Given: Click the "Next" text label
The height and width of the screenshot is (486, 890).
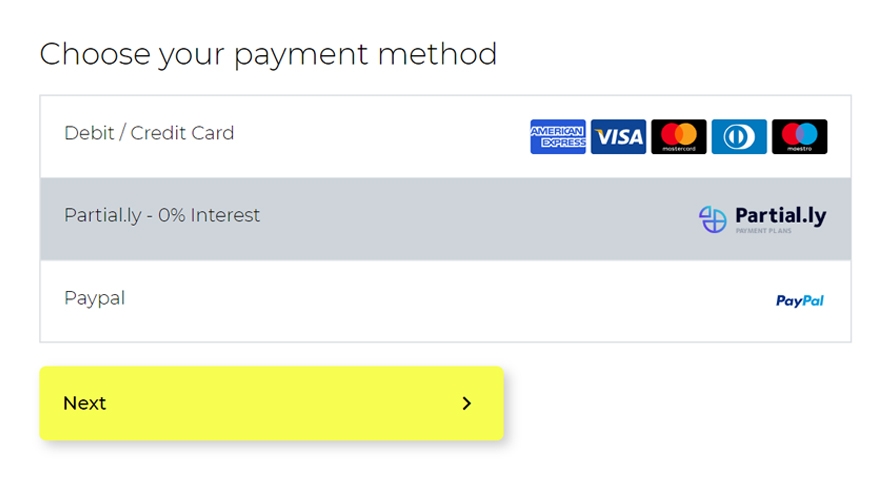Looking at the screenshot, I should (84, 403).
